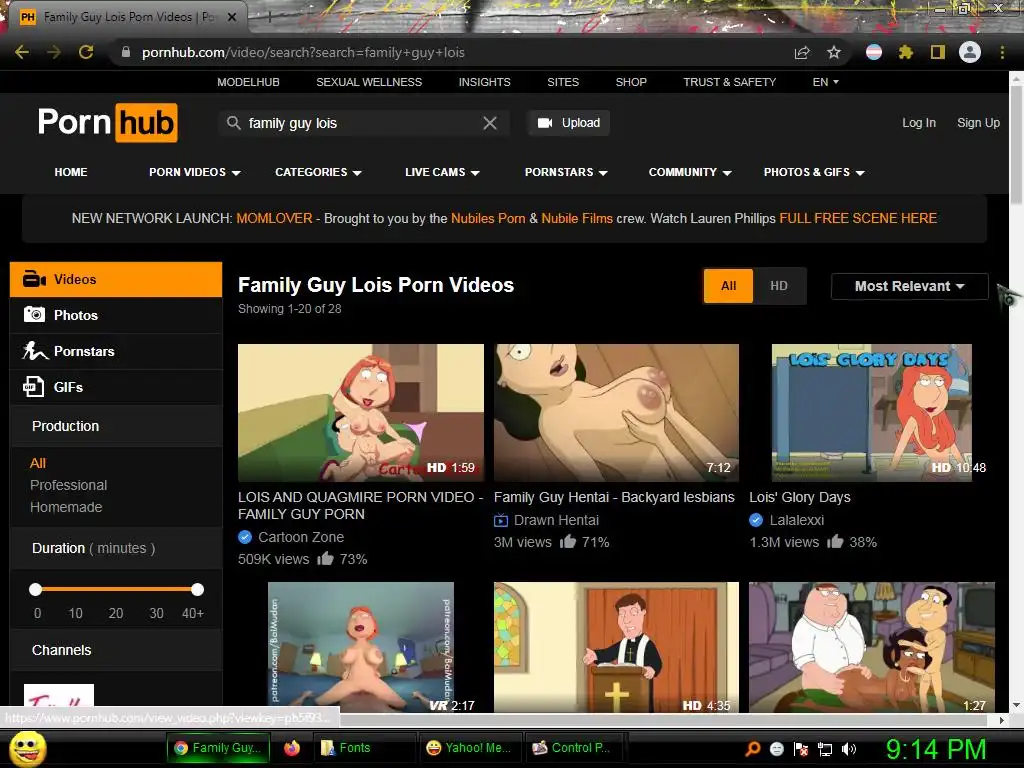Open the Chrome profile avatar icon

point(970,52)
